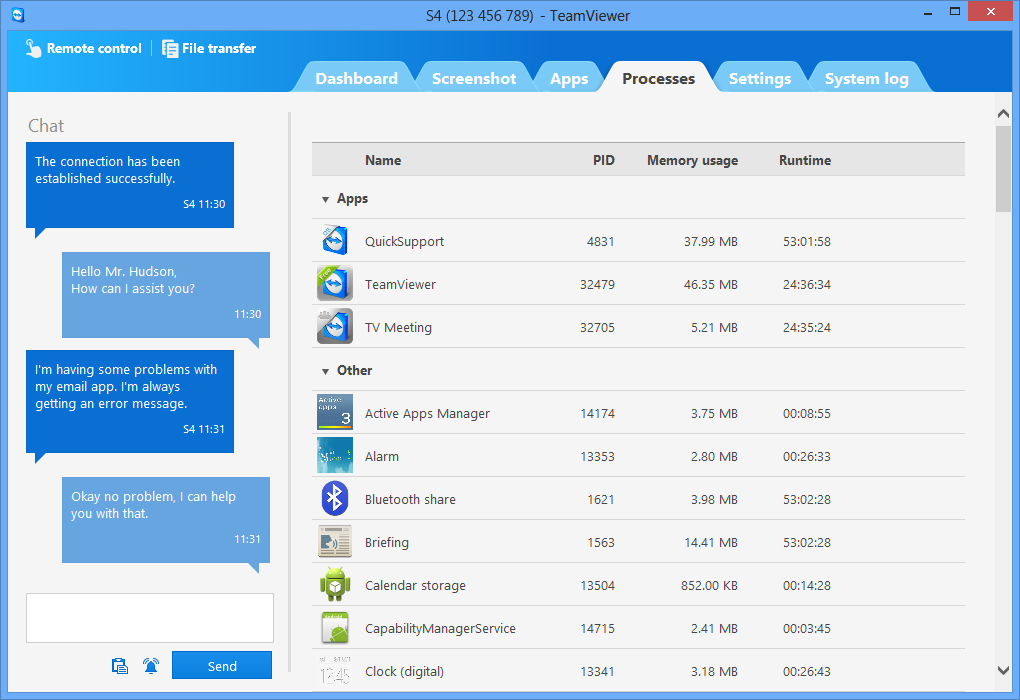This screenshot has height=700, width=1020.
Task: Click the TV Meeting app icon
Action: pos(335,326)
